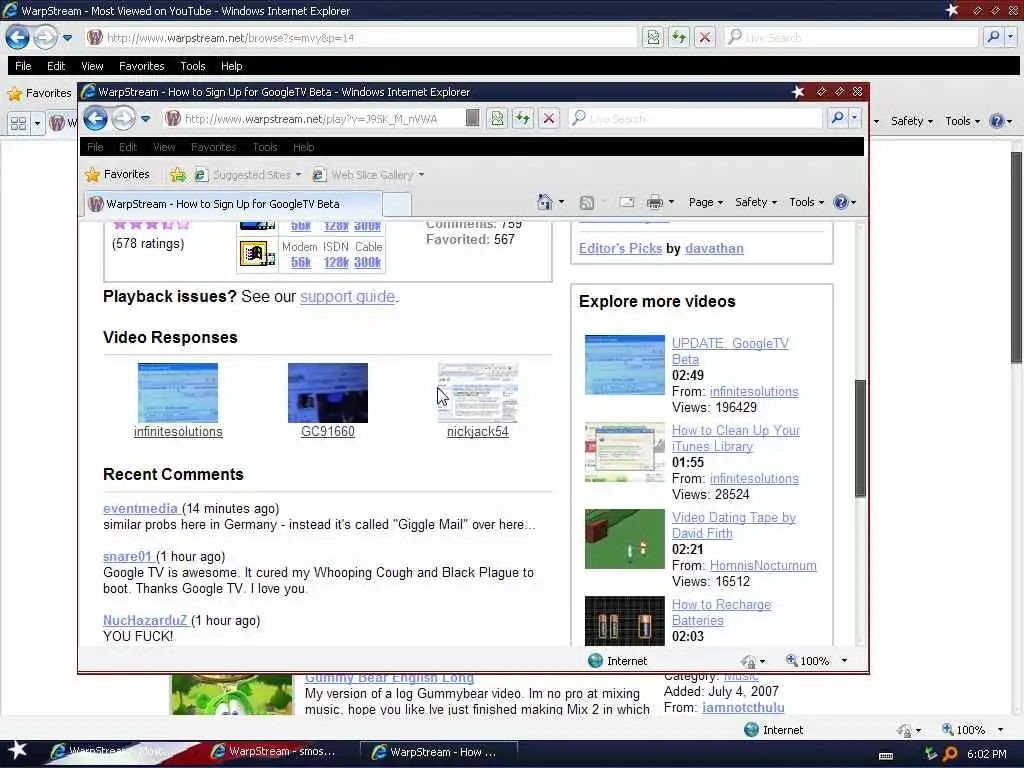Click front window vertical scrollbar thumb
This screenshot has height=768, width=1024.
point(860,438)
